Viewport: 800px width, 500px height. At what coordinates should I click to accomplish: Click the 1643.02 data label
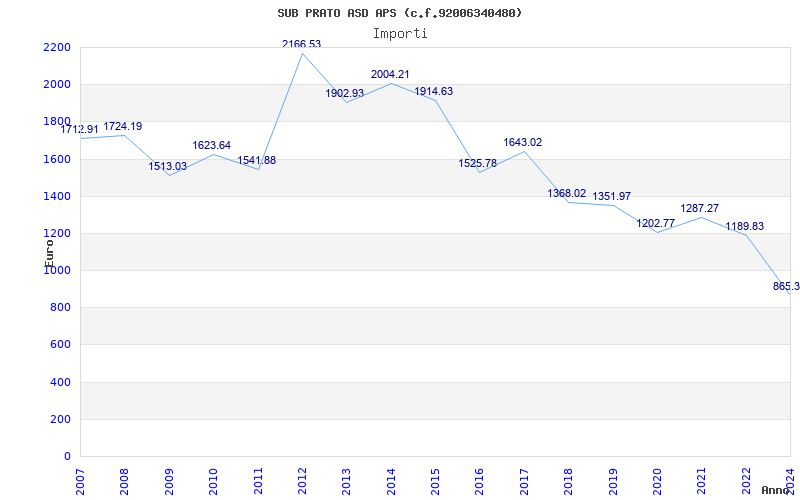(523, 142)
